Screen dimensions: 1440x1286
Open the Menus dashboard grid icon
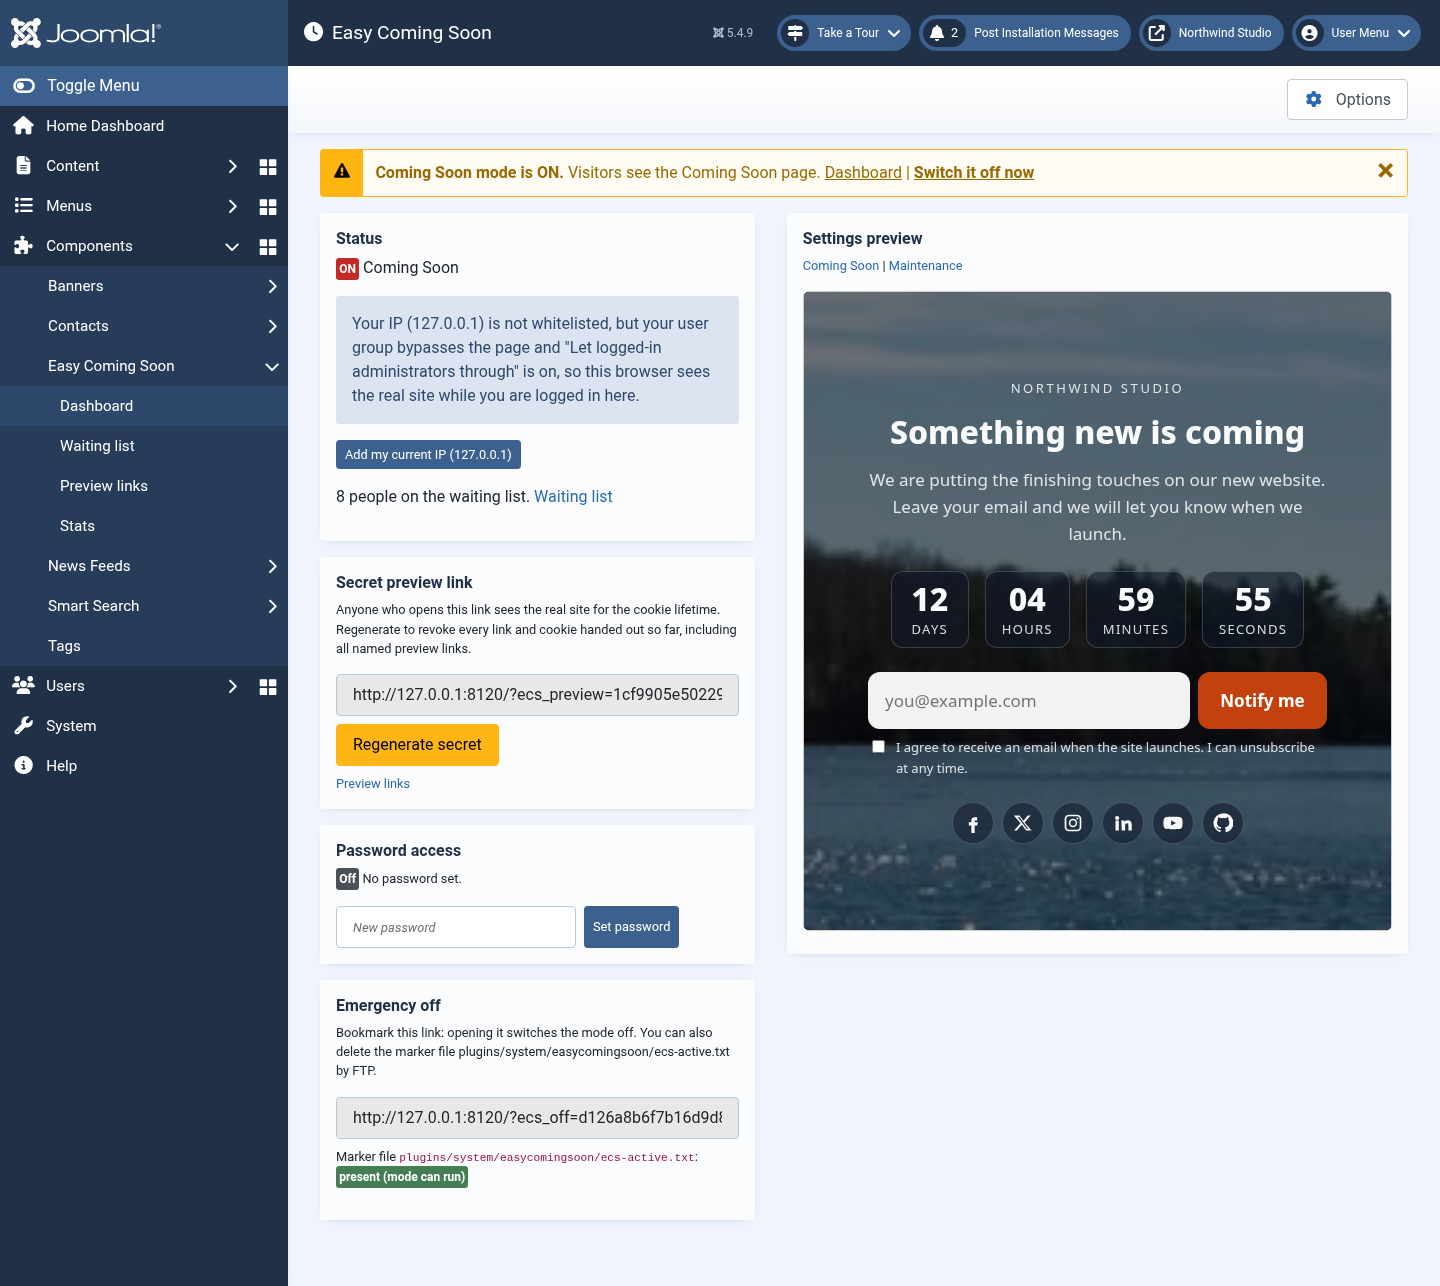[268, 206]
